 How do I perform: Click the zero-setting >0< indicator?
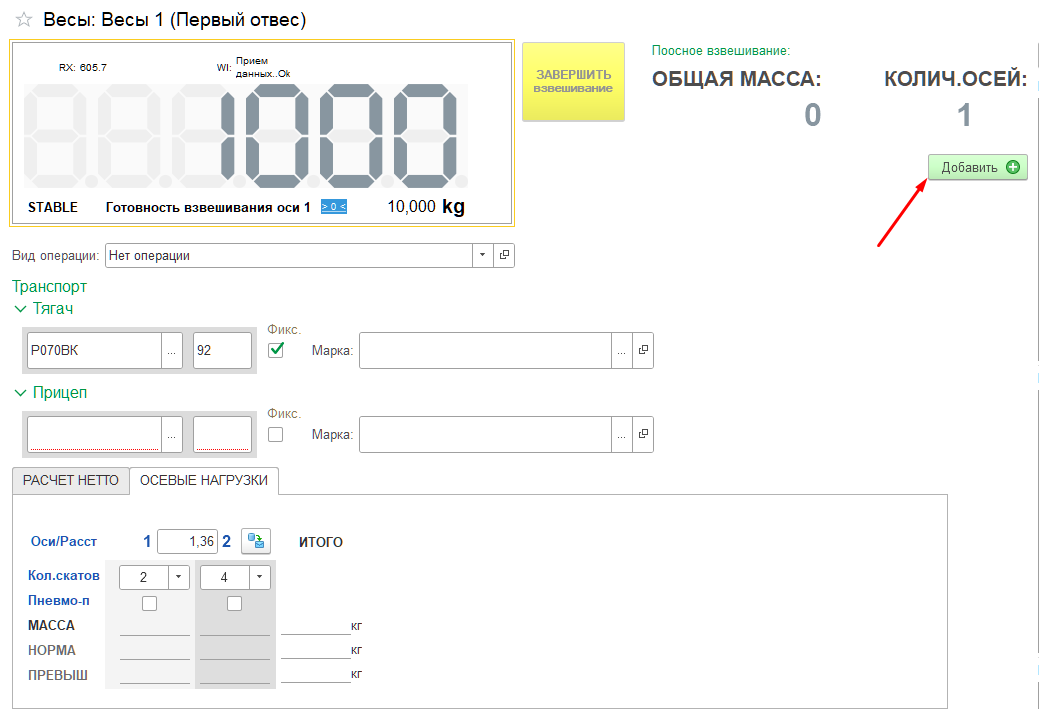tap(334, 207)
